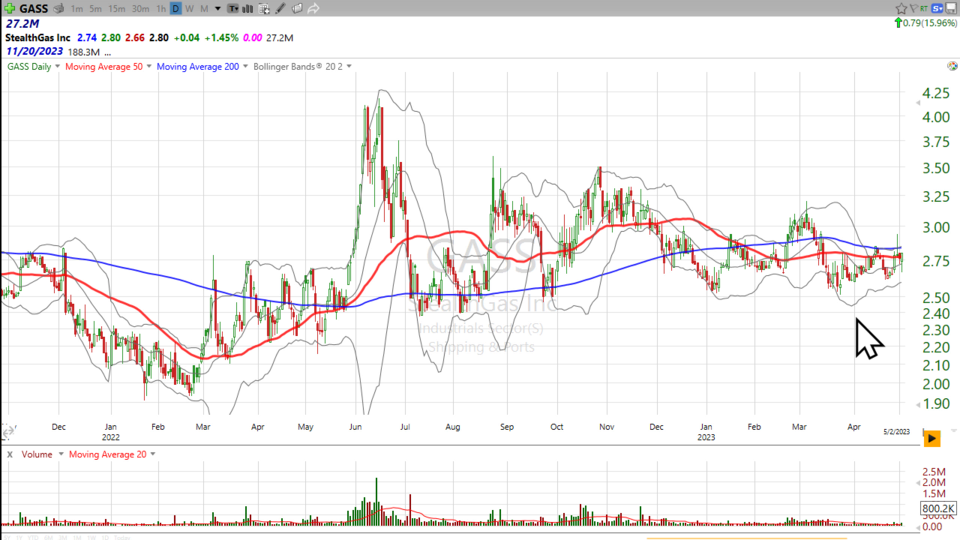Switch to the 30m time frame
The image size is (960, 540).
tap(140, 9)
